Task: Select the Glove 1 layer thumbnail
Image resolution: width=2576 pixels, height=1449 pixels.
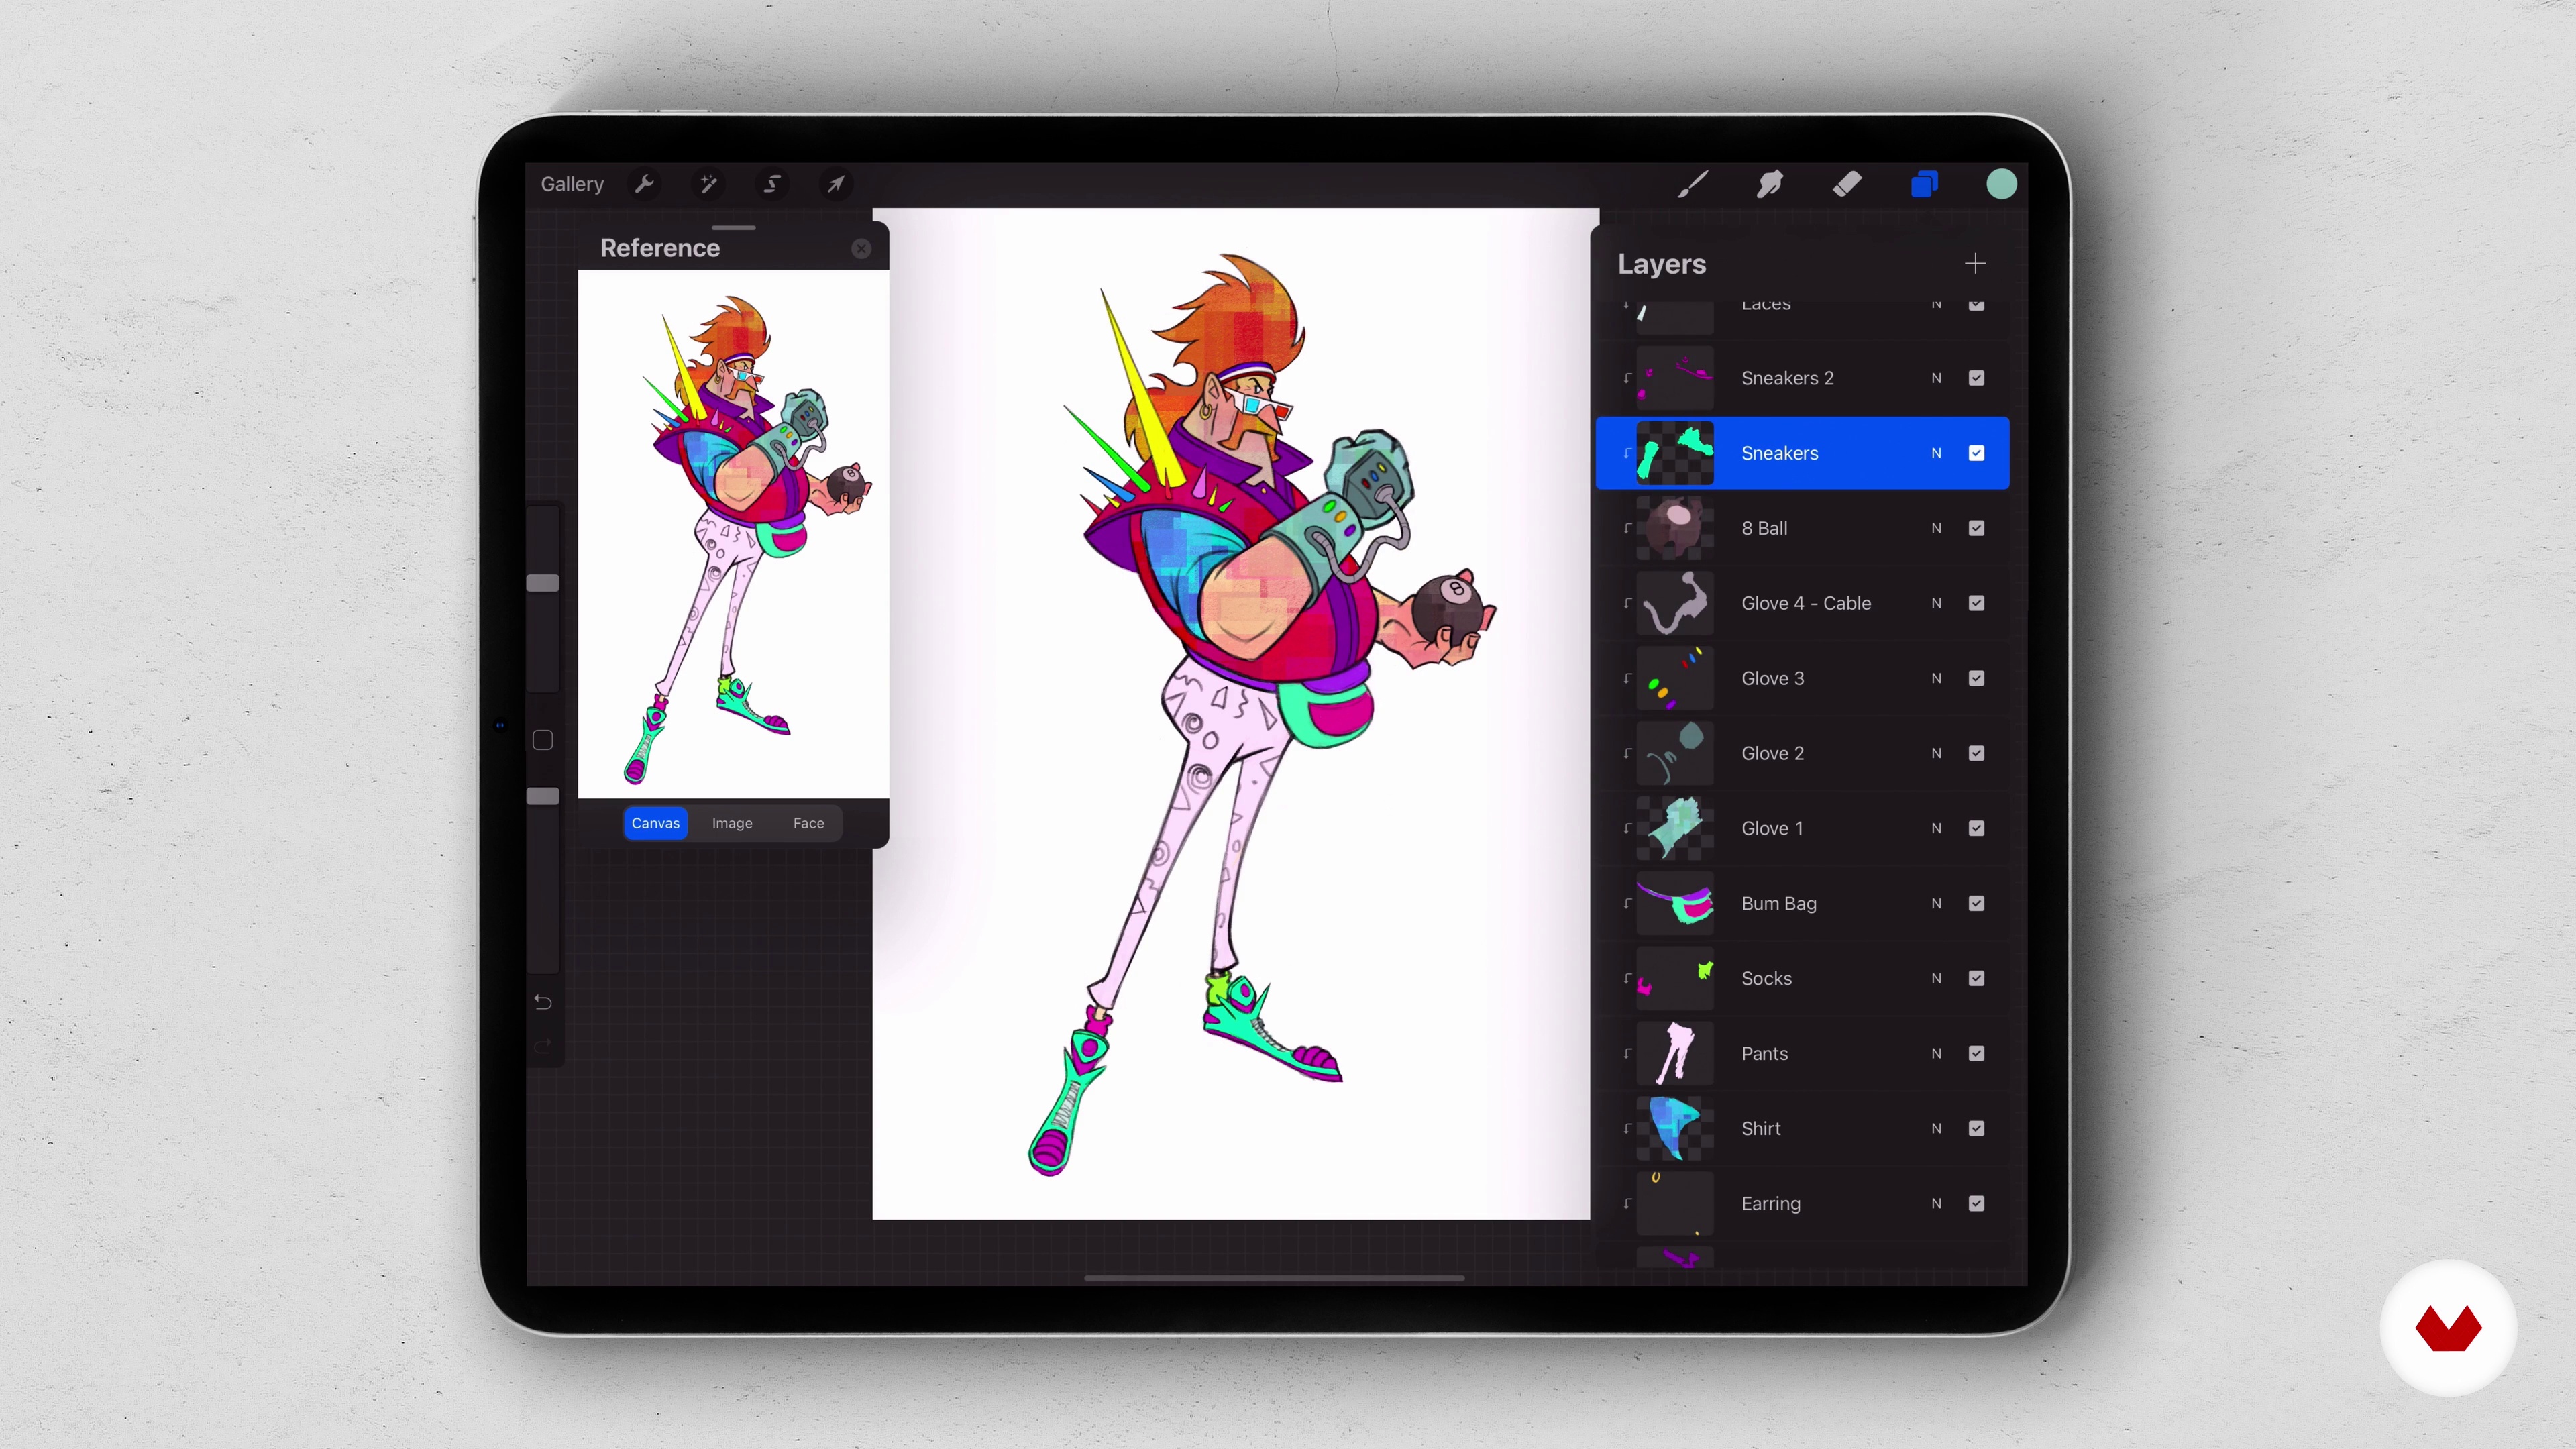Action: coord(1675,828)
